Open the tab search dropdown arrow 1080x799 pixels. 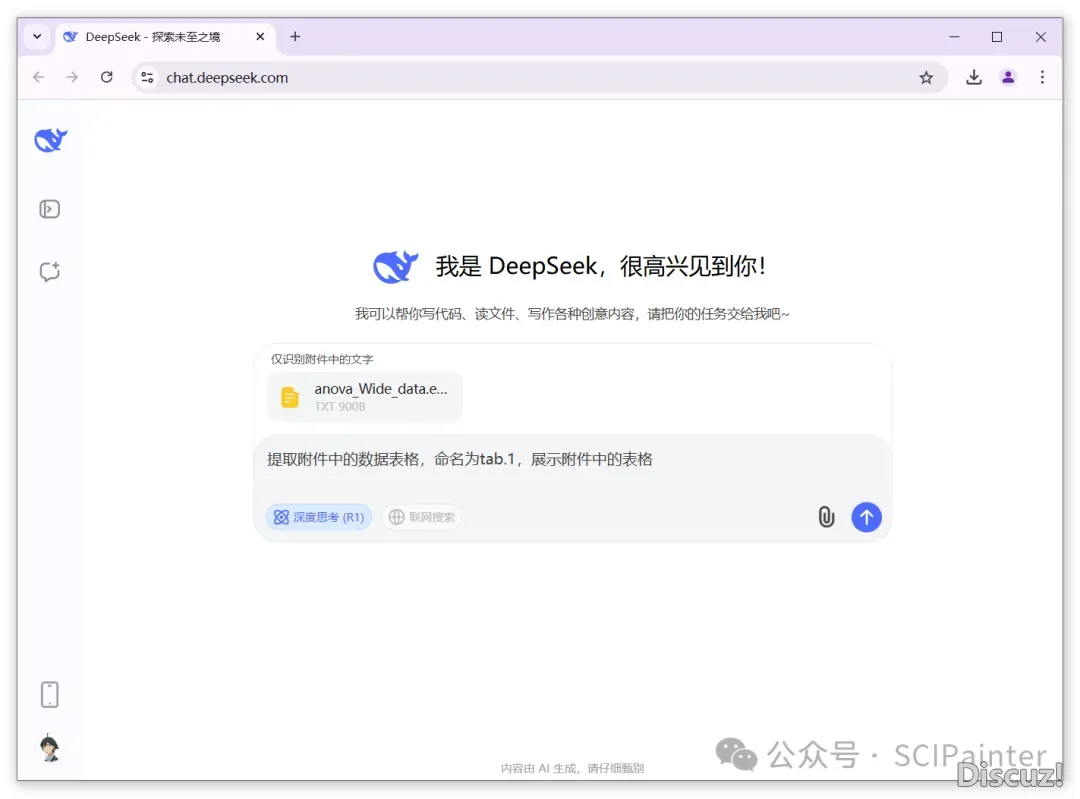click(37, 37)
